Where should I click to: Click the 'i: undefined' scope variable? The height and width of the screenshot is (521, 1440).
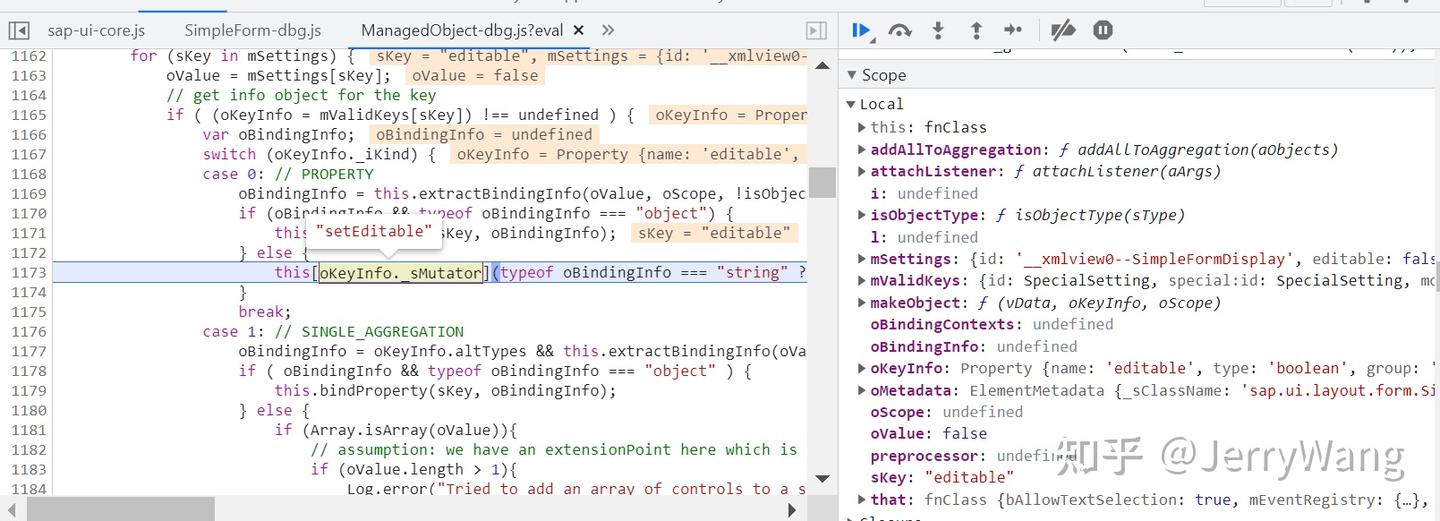pos(924,193)
